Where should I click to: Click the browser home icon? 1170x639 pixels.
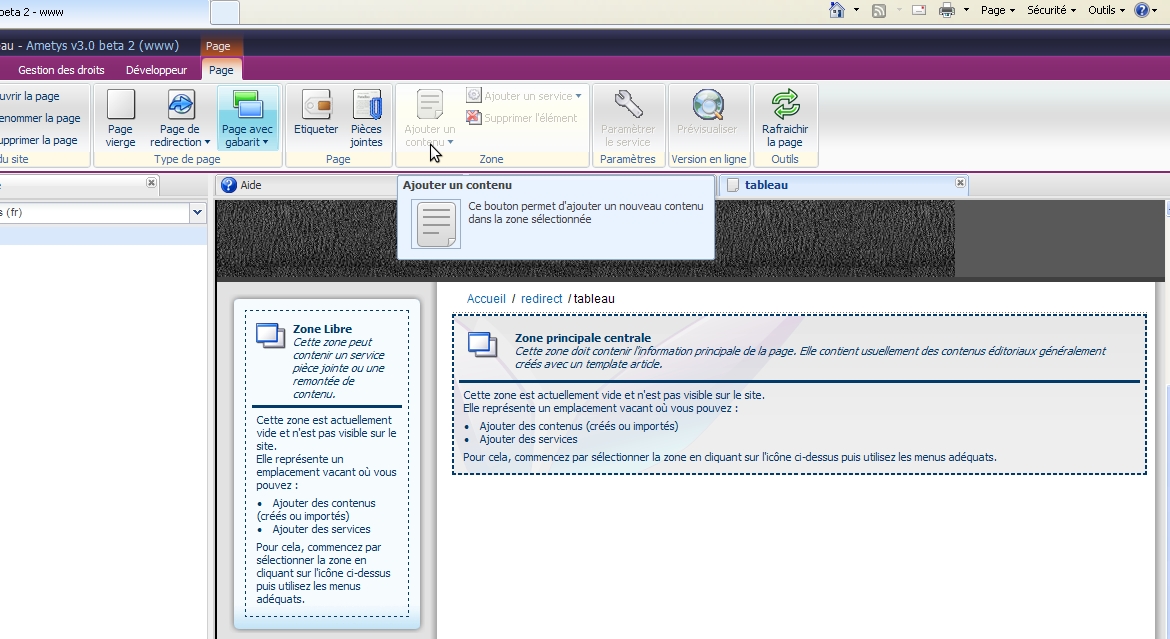(x=837, y=10)
